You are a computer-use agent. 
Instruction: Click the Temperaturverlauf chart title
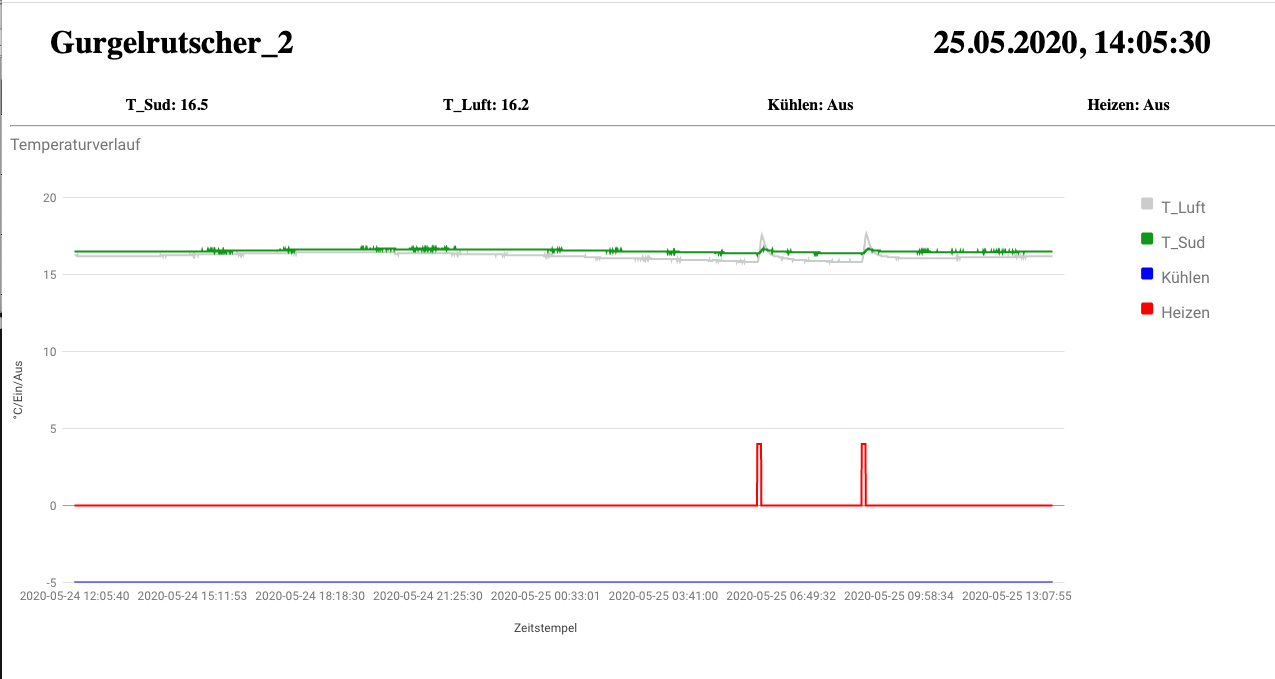75,145
